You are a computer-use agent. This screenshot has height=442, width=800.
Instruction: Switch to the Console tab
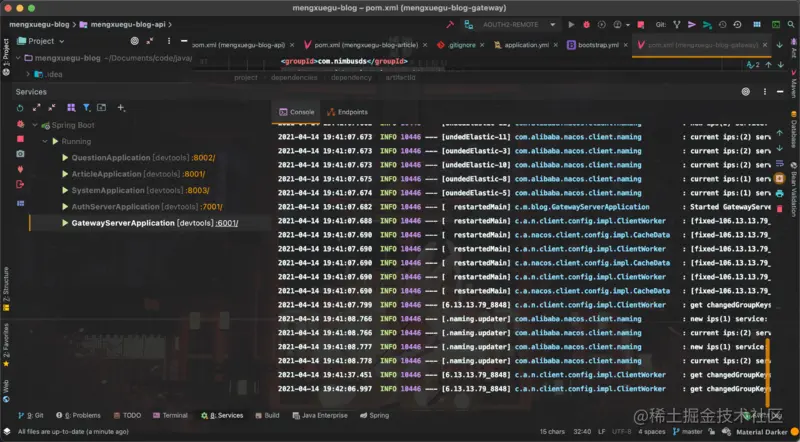(296, 112)
